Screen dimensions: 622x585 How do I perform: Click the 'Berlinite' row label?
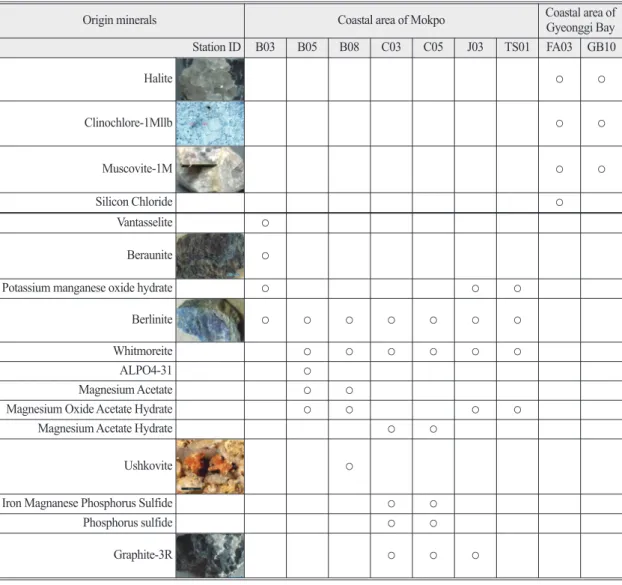(152, 319)
